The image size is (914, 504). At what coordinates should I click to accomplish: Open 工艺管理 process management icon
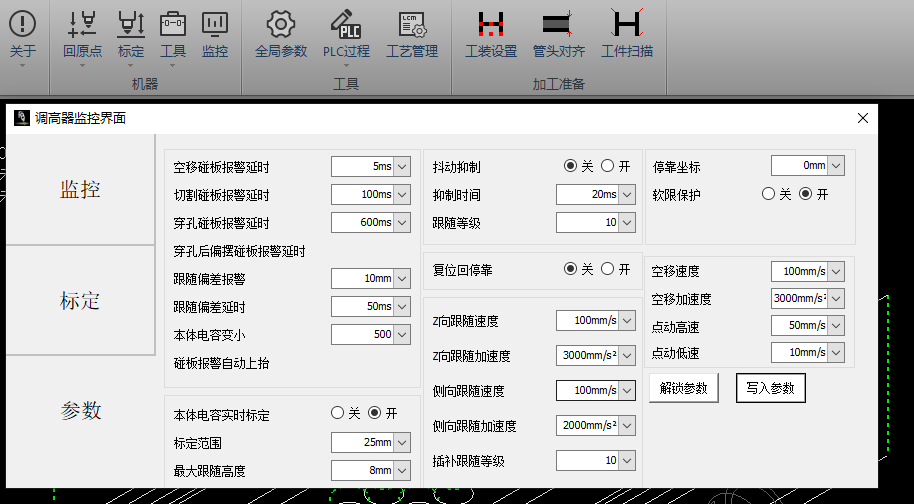(x=412, y=25)
